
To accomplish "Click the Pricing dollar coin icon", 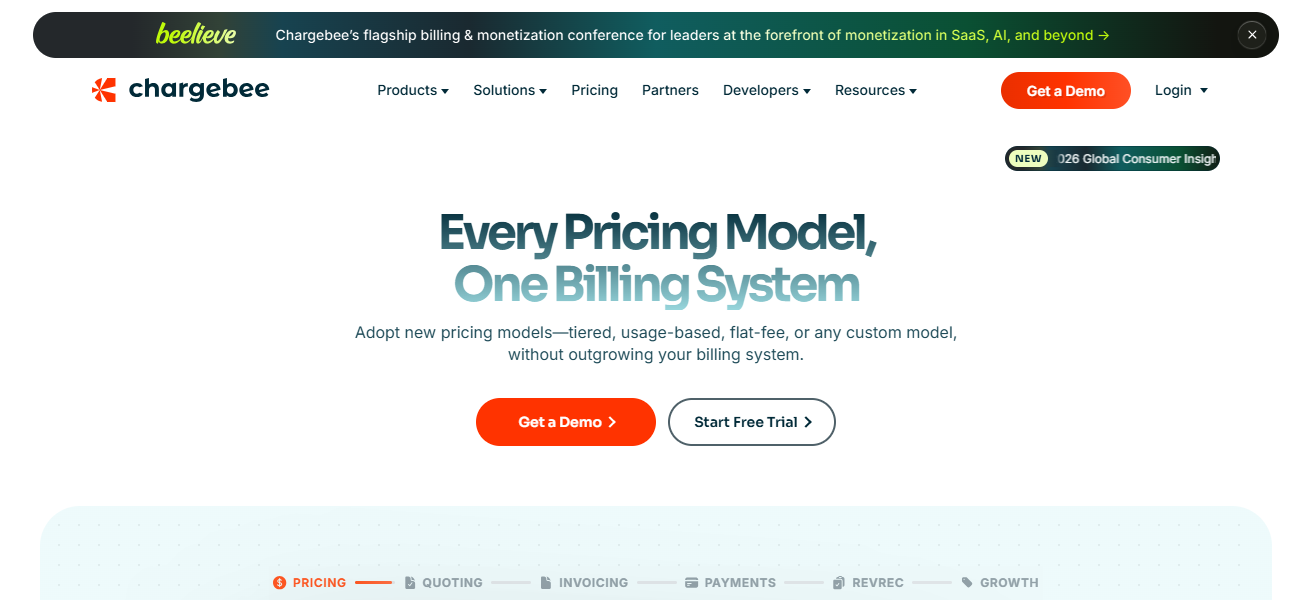I will tap(280, 583).
